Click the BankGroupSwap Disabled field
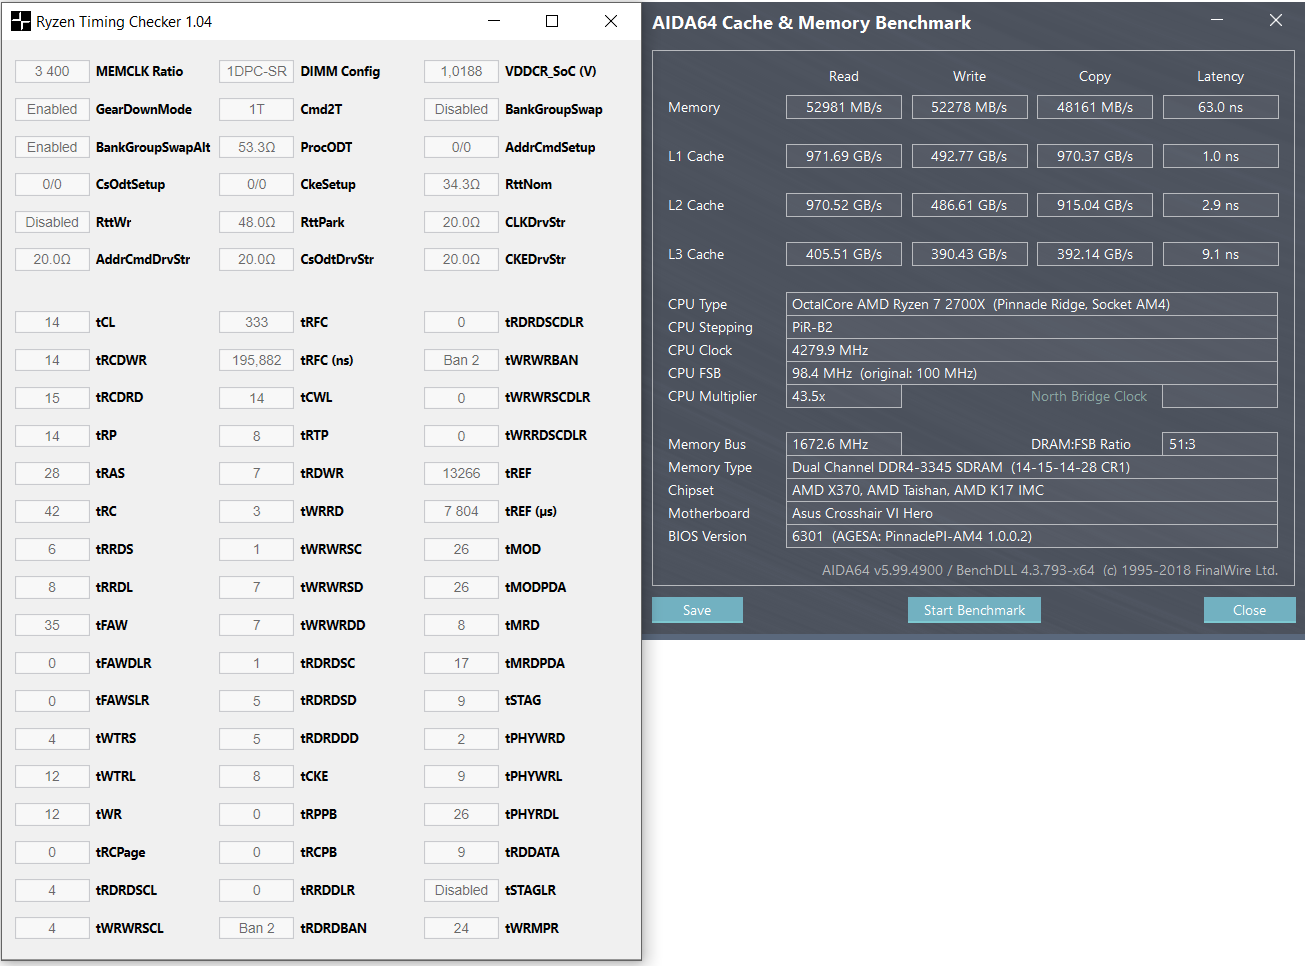Viewport: 1309px width, 966px height. (x=461, y=109)
